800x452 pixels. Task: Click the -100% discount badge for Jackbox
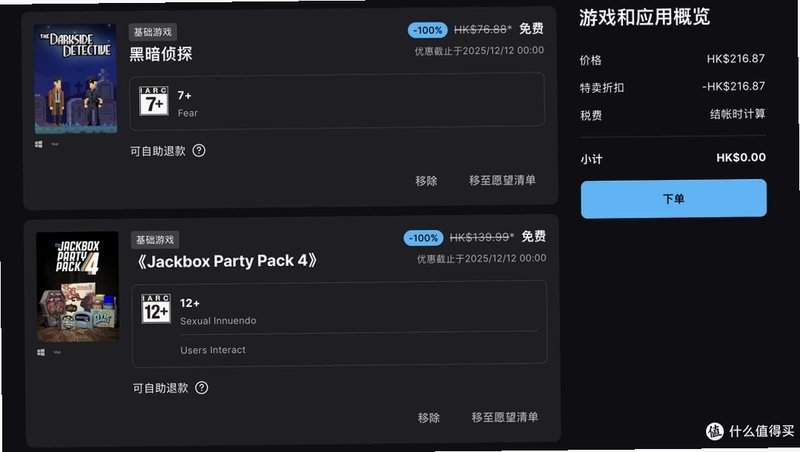tap(423, 238)
